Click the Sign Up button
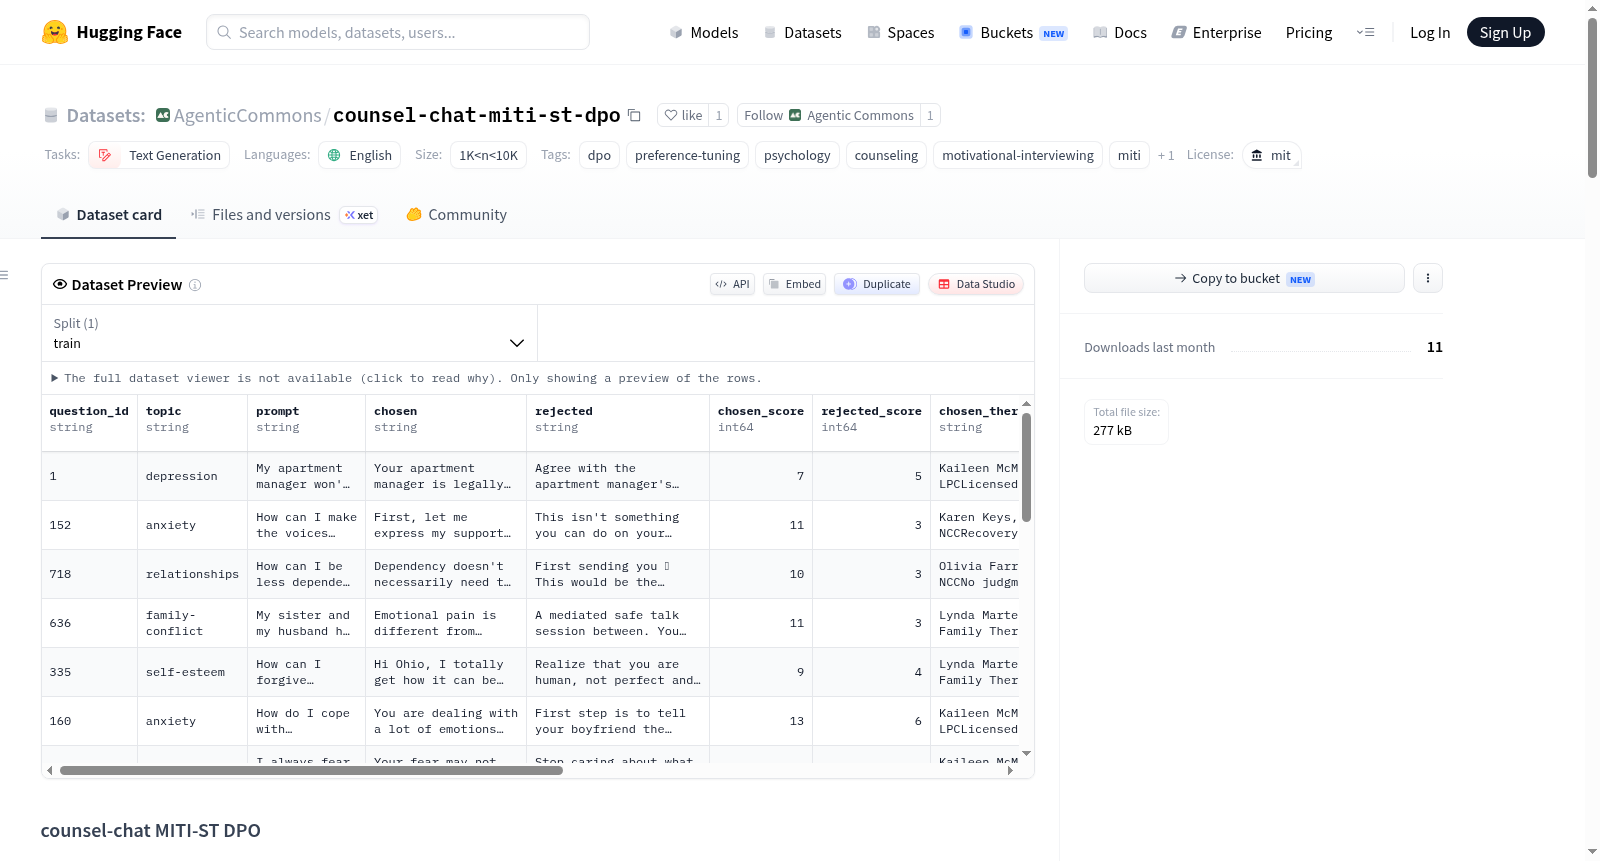Screen dimensions: 1600x861 pos(1505,32)
